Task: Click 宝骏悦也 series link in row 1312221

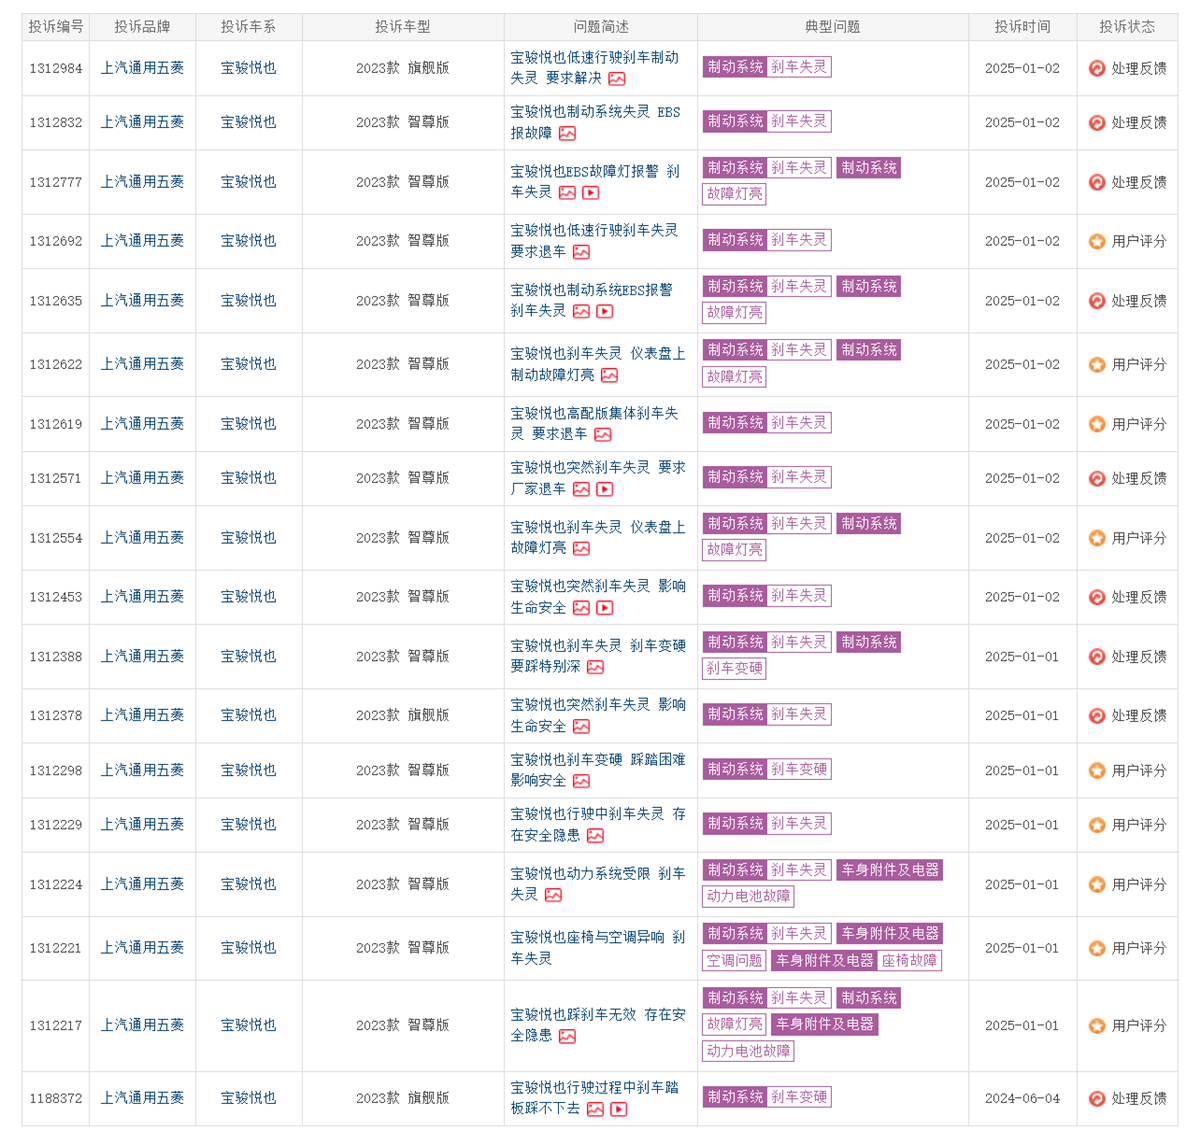Action: (248, 948)
